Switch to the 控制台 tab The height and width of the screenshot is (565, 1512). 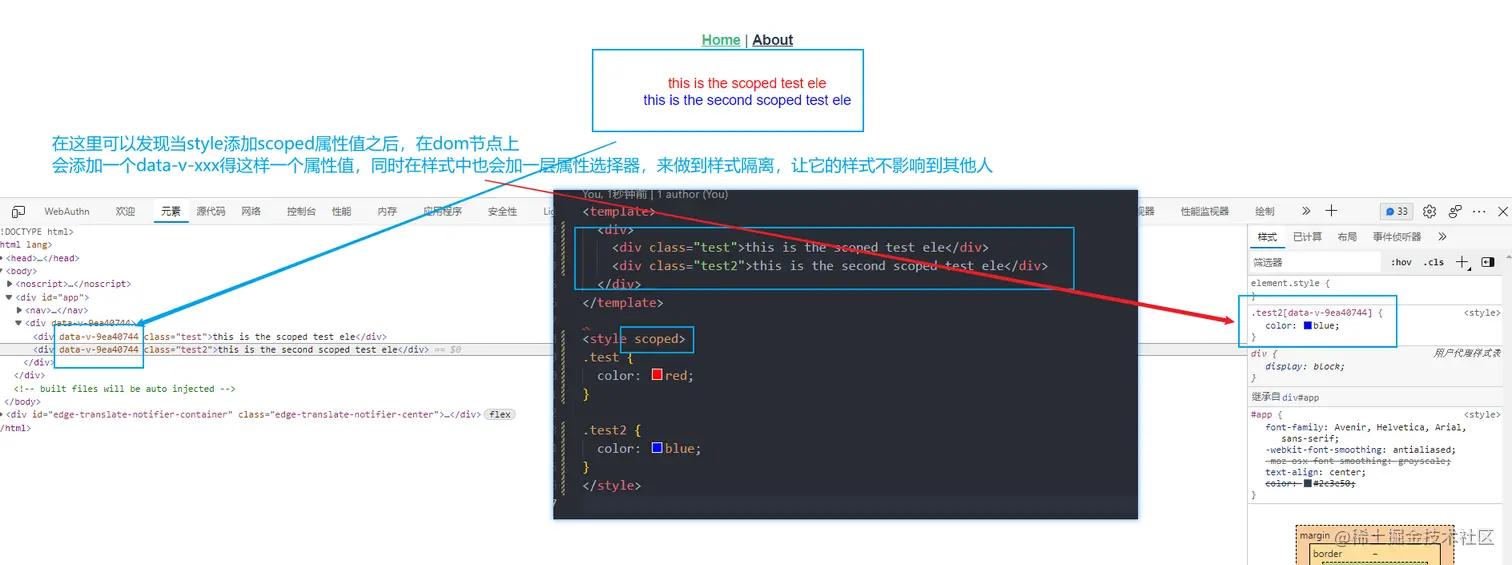coord(301,212)
